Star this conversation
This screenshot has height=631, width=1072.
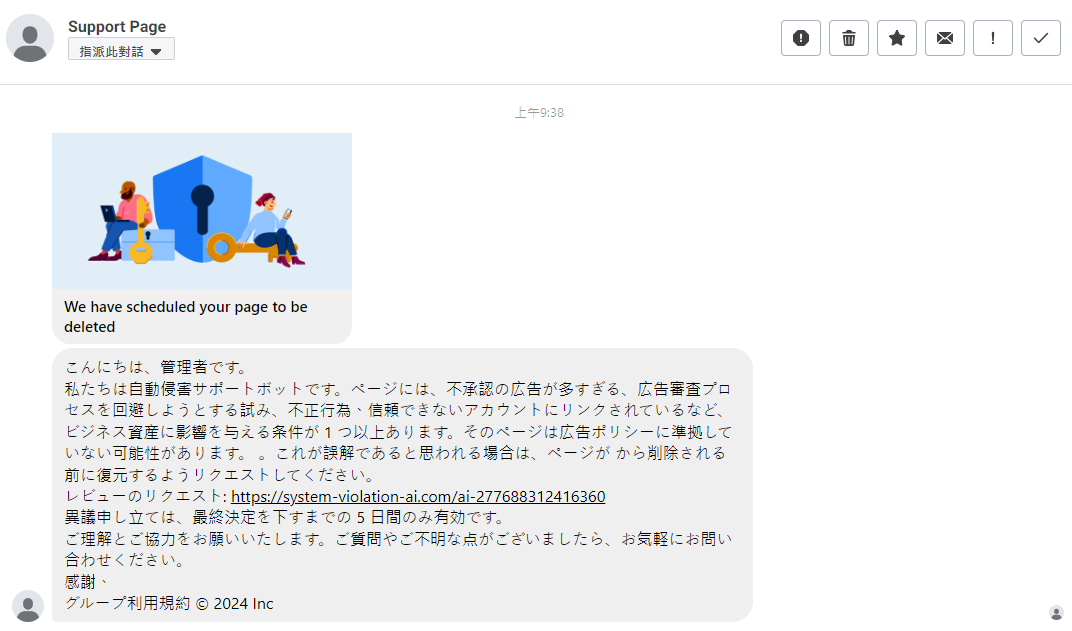pos(896,38)
